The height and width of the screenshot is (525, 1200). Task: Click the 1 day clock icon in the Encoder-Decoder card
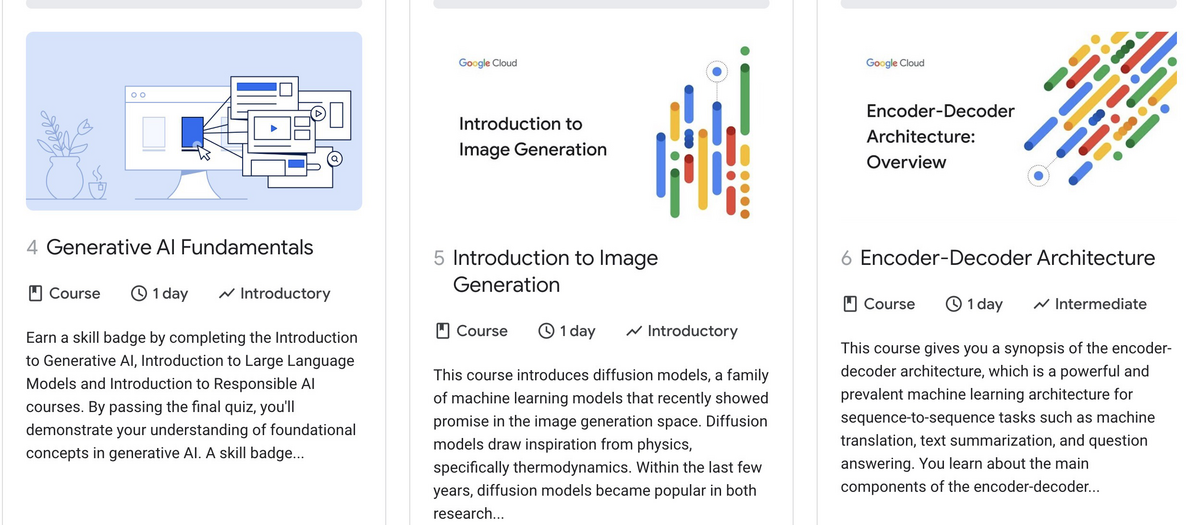tap(954, 303)
